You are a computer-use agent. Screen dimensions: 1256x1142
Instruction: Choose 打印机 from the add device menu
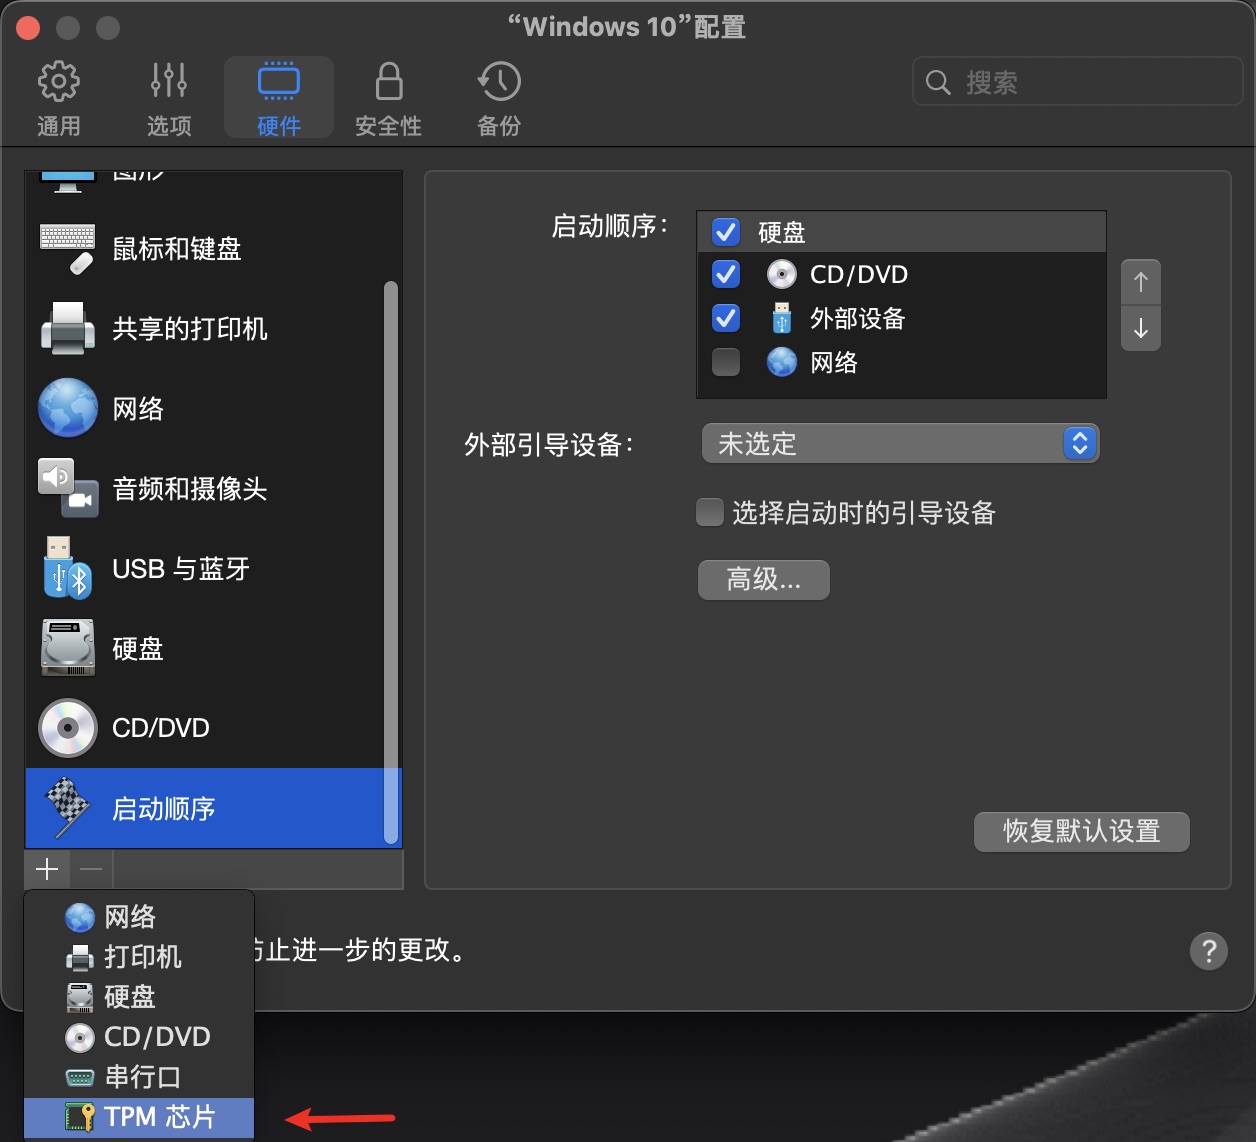click(x=139, y=957)
